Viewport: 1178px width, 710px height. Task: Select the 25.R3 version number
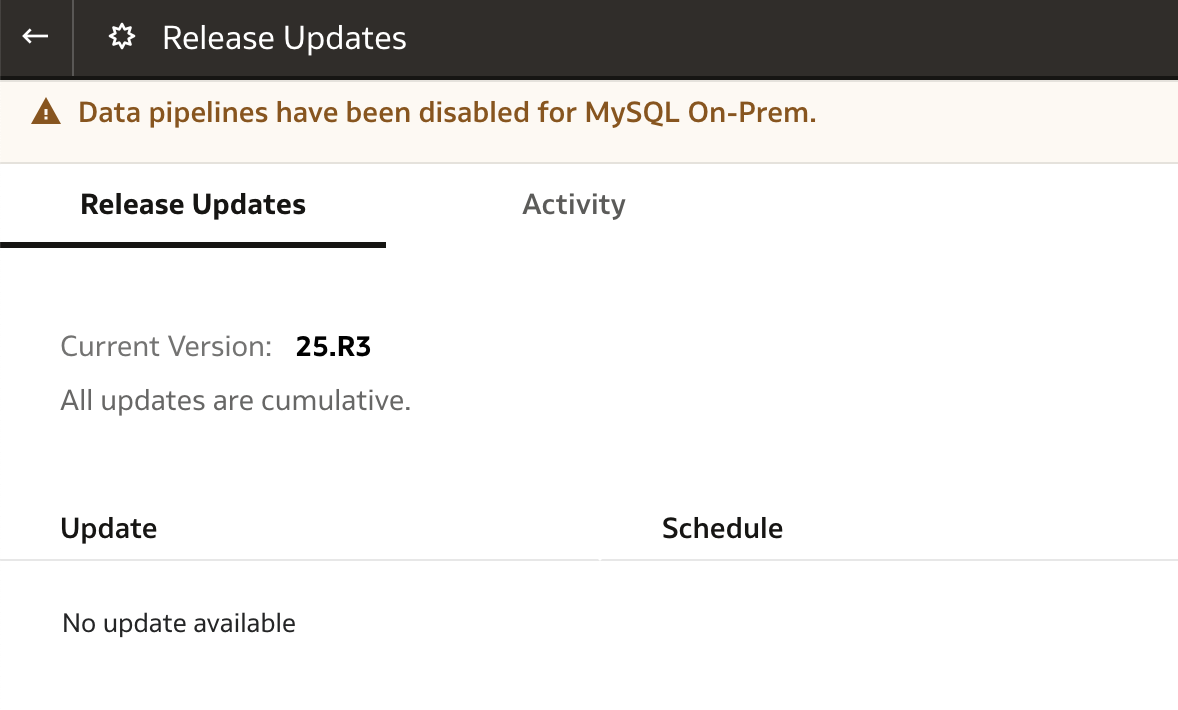tap(334, 346)
